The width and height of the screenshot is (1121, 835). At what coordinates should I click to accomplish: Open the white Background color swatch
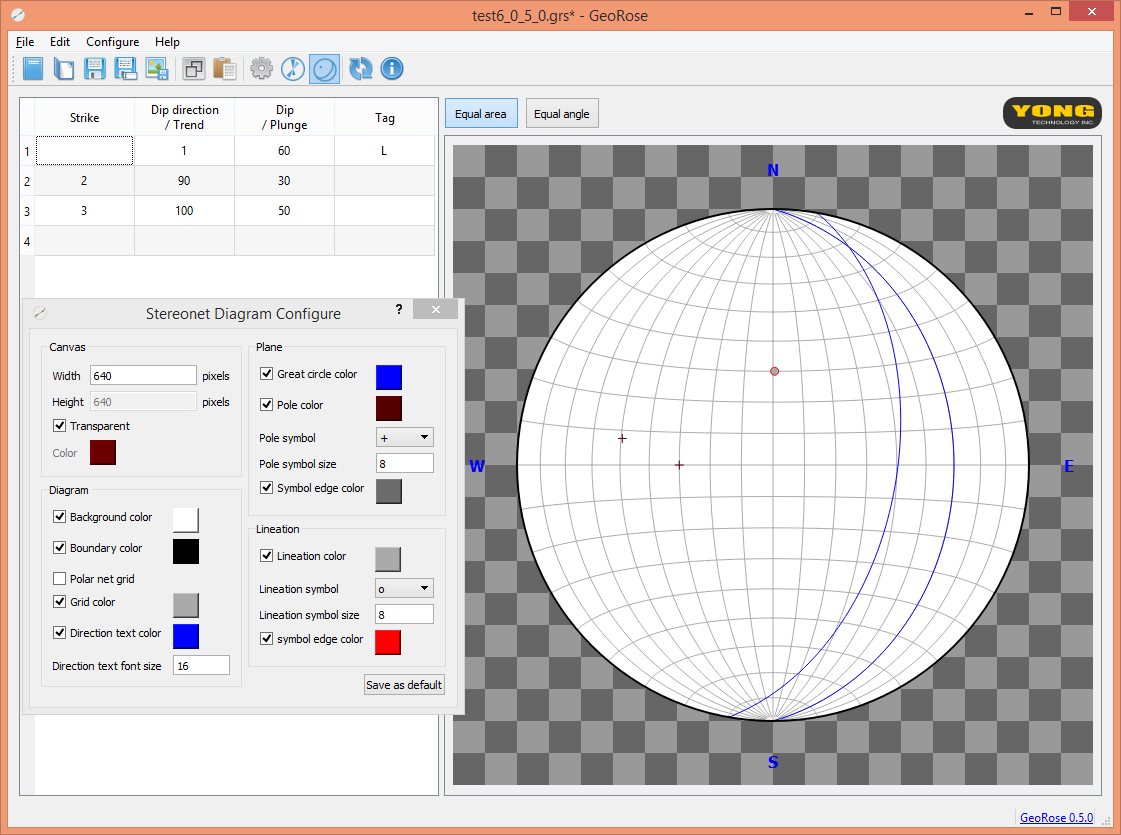[186, 520]
